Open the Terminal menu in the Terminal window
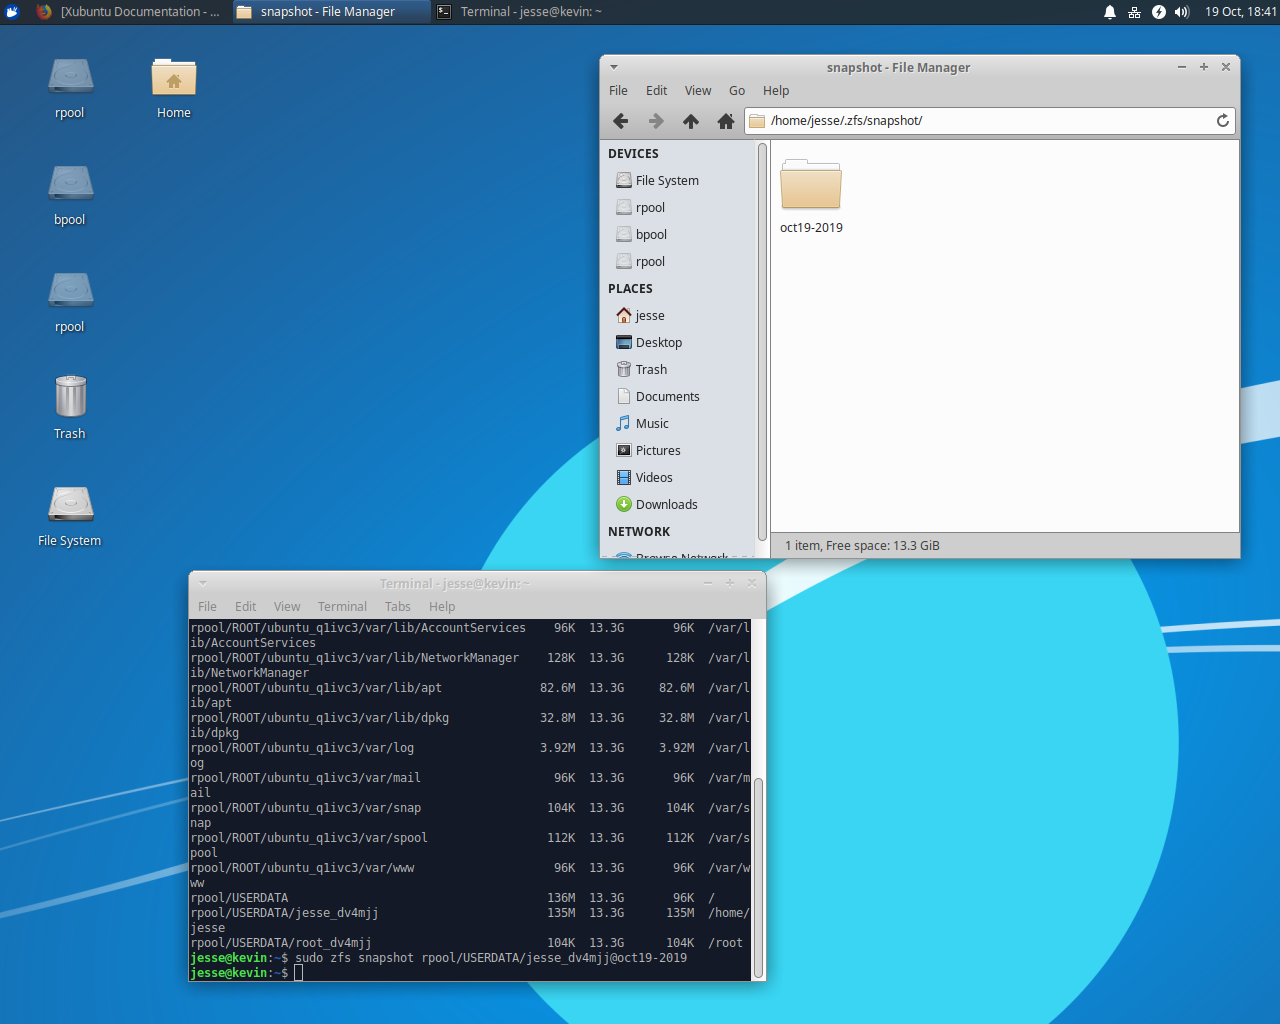The image size is (1280, 1024). click(342, 607)
